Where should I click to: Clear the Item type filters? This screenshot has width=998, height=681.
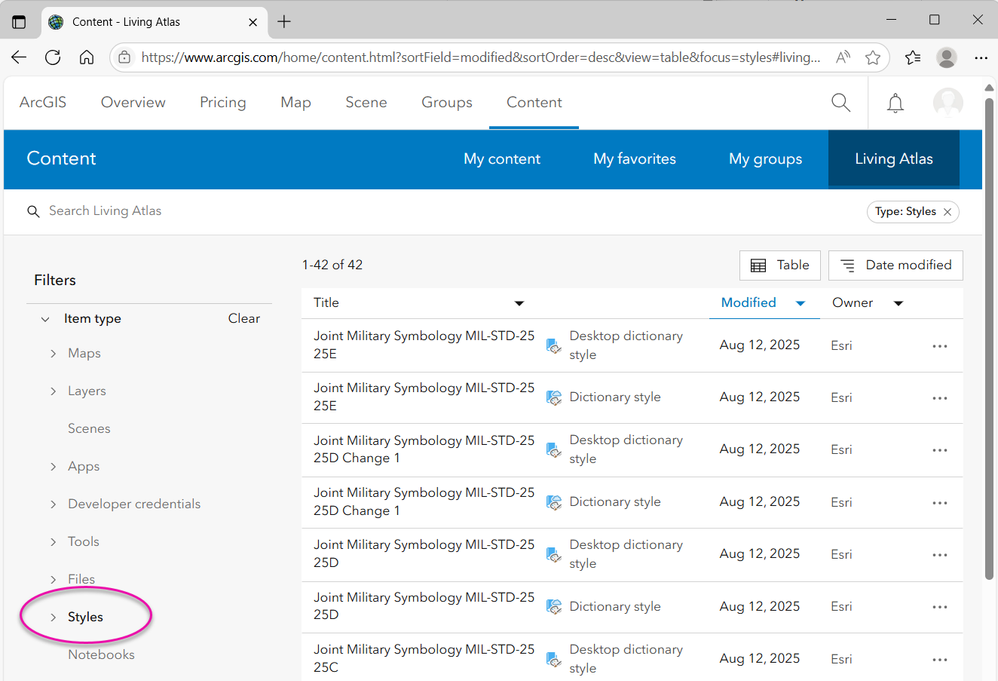pyautogui.click(x=244, y=319)
